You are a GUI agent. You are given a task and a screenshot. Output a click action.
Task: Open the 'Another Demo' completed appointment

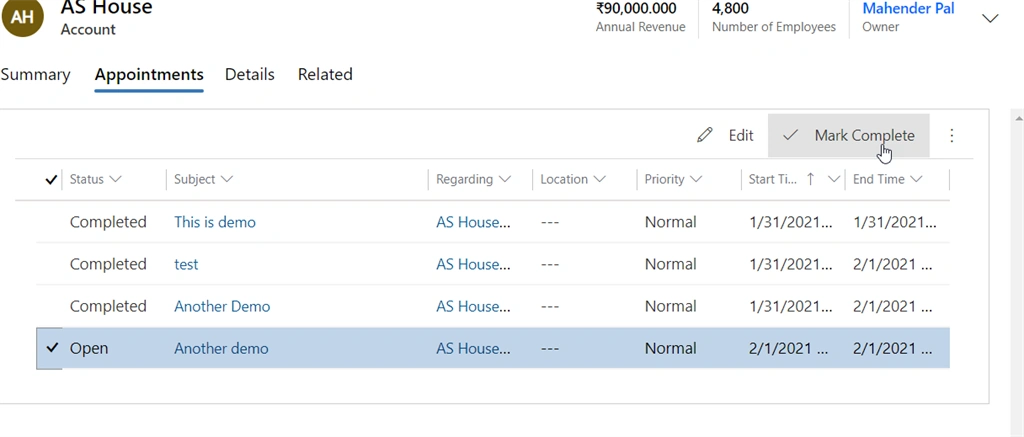click(x=222, y=306)
